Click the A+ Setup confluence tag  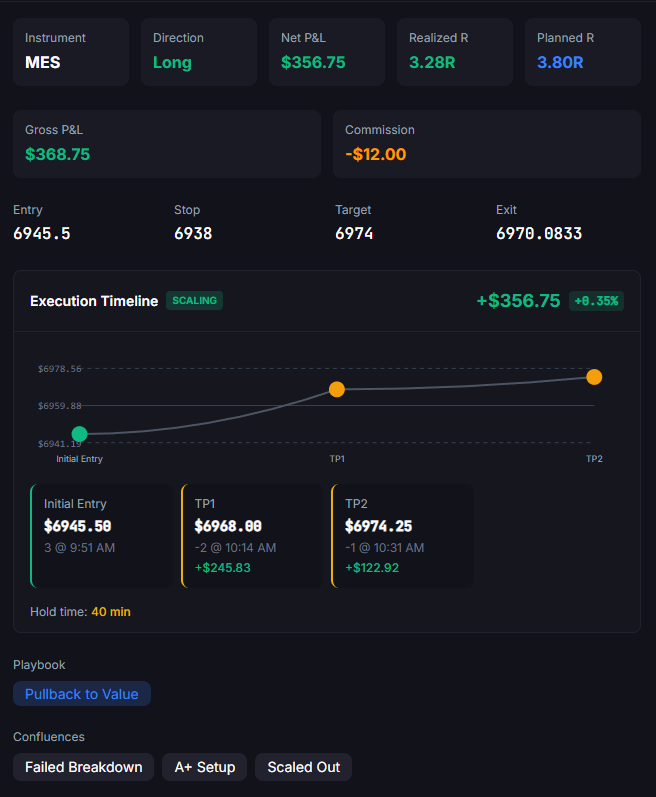[205, 767]
